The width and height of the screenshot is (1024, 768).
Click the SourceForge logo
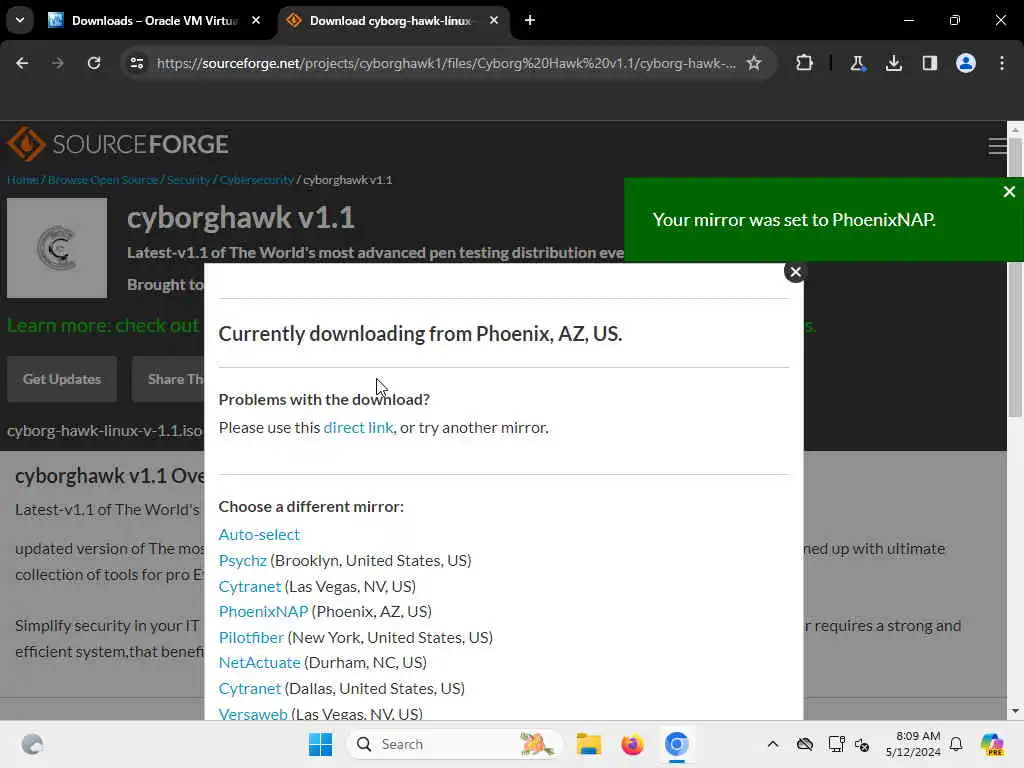[118, 144]
